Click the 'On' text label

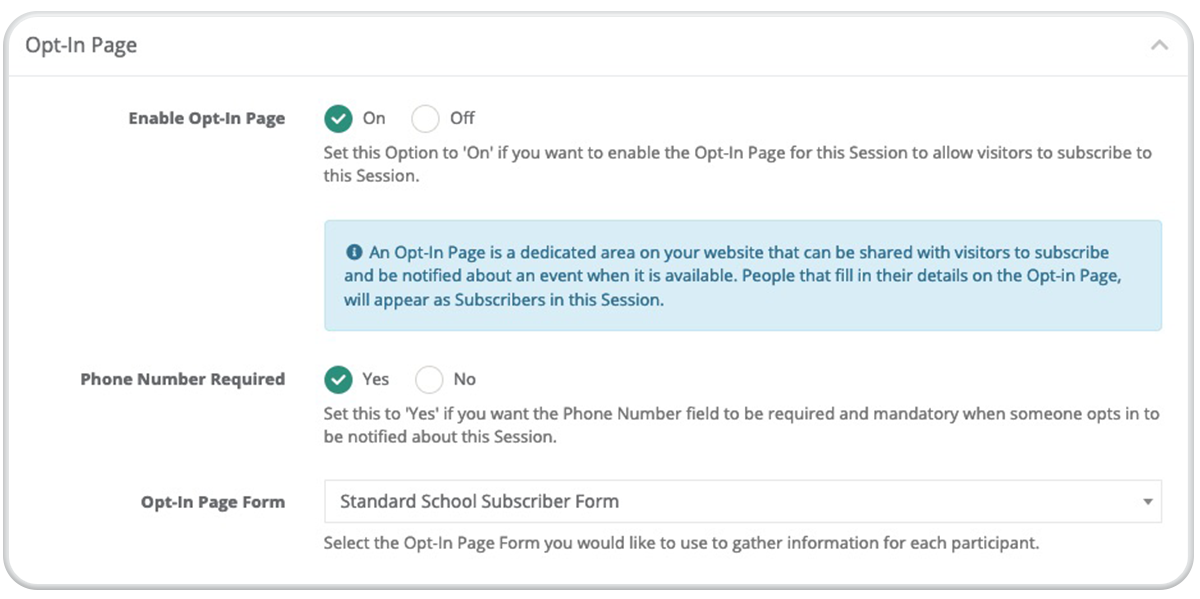coord(374,118)
